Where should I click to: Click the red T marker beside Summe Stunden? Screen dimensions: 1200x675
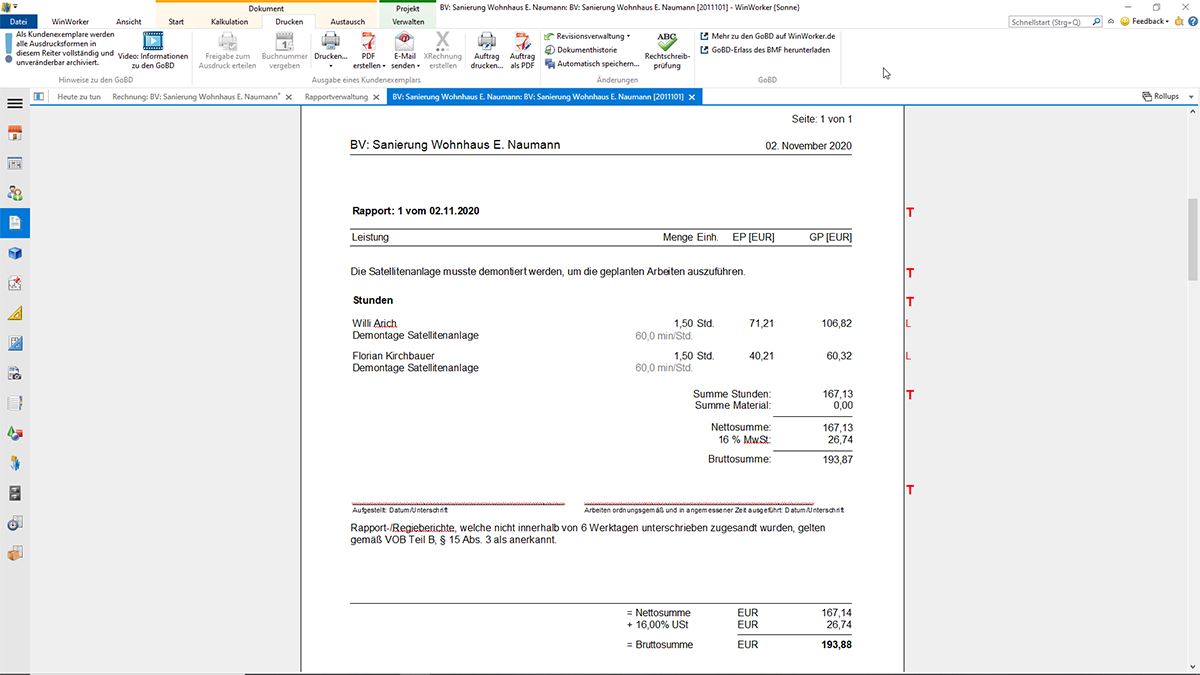910,395
